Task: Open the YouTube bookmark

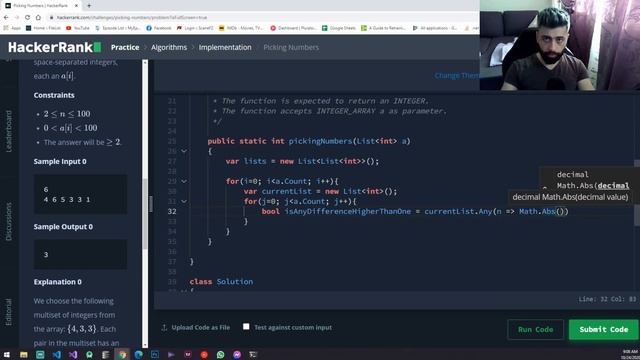Action: [78, 28]
